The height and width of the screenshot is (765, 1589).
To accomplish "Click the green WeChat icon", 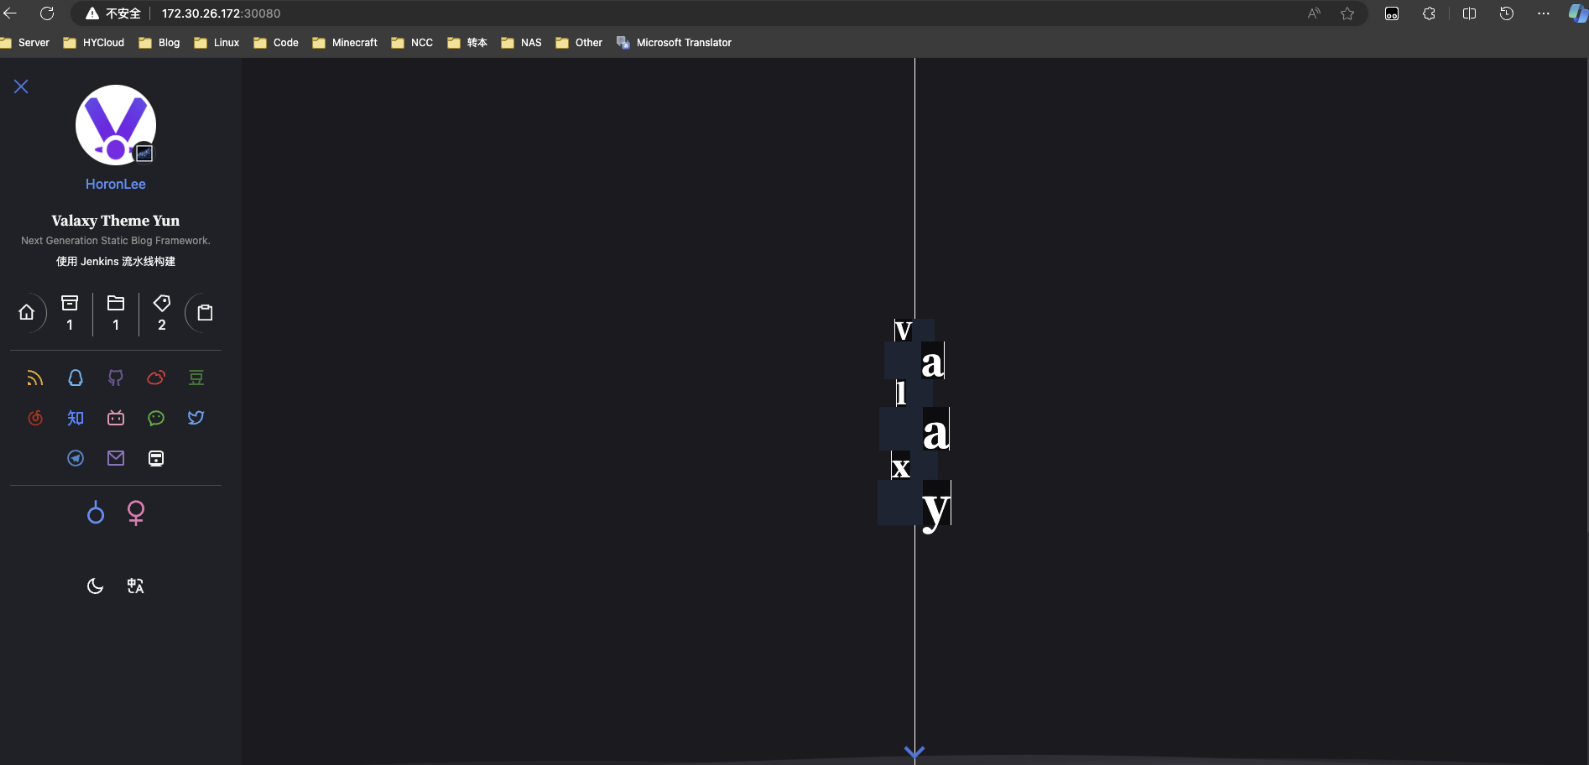I will [x=156, y=418].
